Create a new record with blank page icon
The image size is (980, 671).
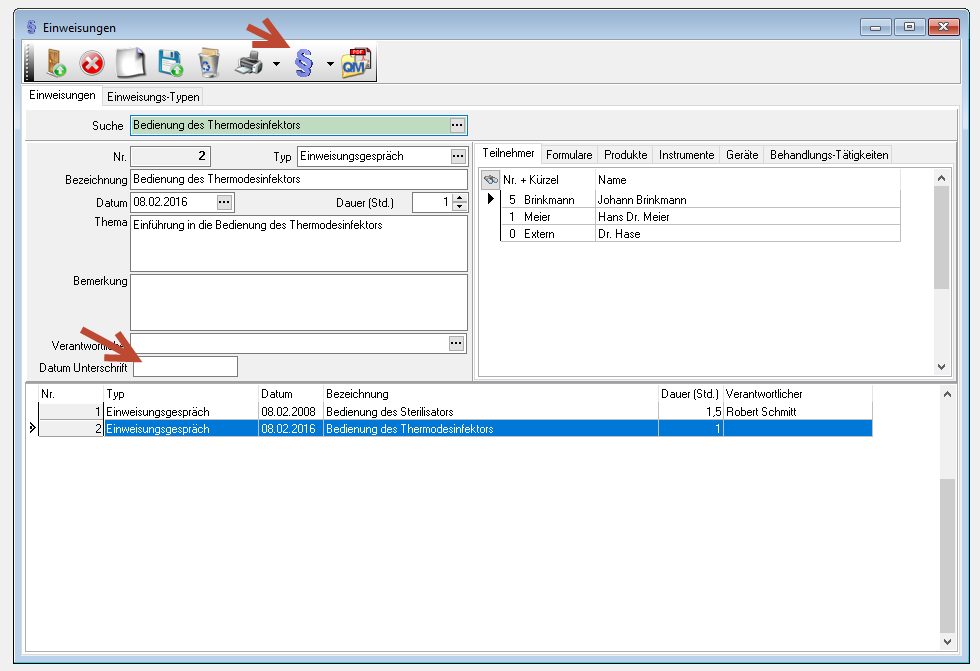coord(131,64)
